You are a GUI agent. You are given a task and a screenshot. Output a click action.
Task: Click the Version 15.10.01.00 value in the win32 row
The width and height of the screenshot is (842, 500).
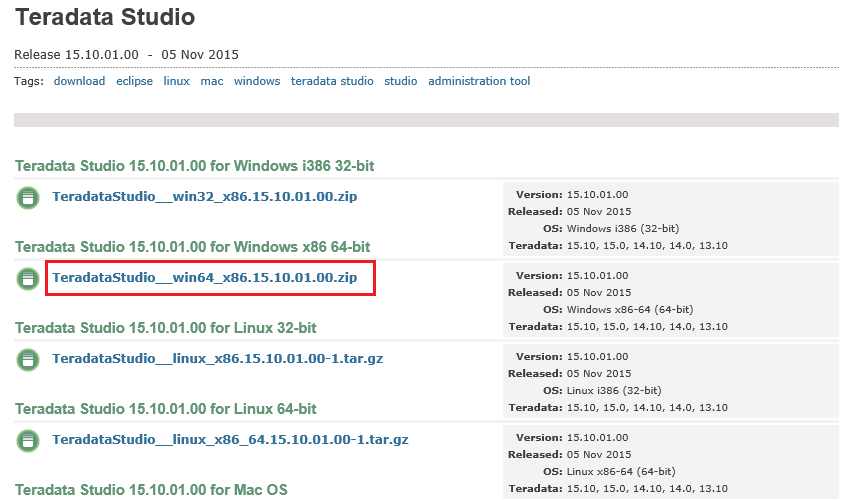598,195
